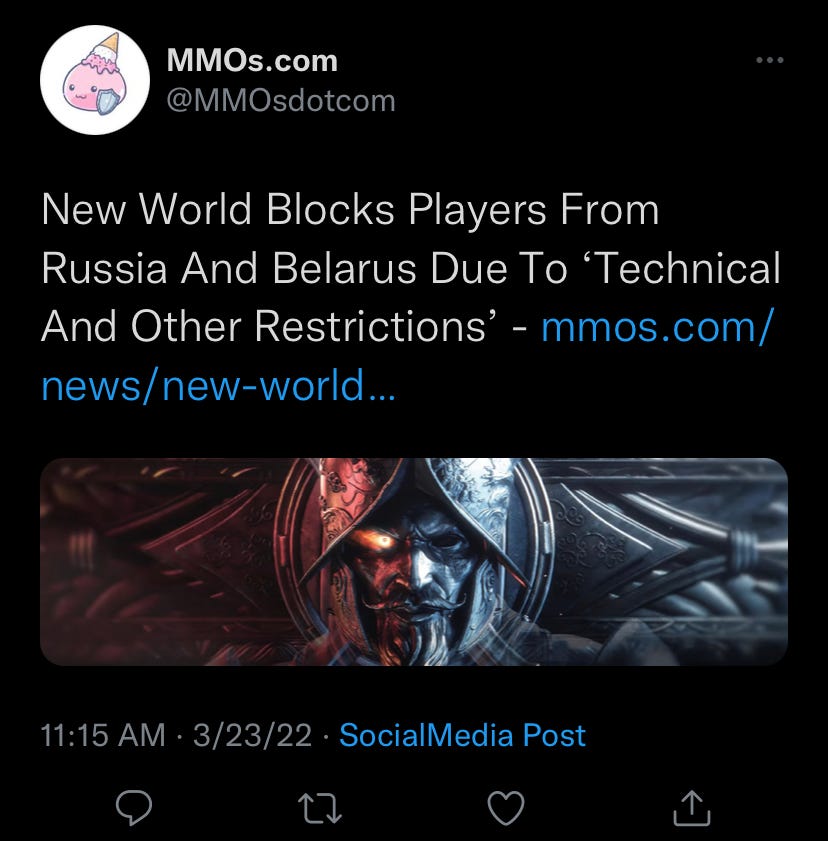Like the tweet with the heart icon

pyautogui.click(x=506, y=808)
